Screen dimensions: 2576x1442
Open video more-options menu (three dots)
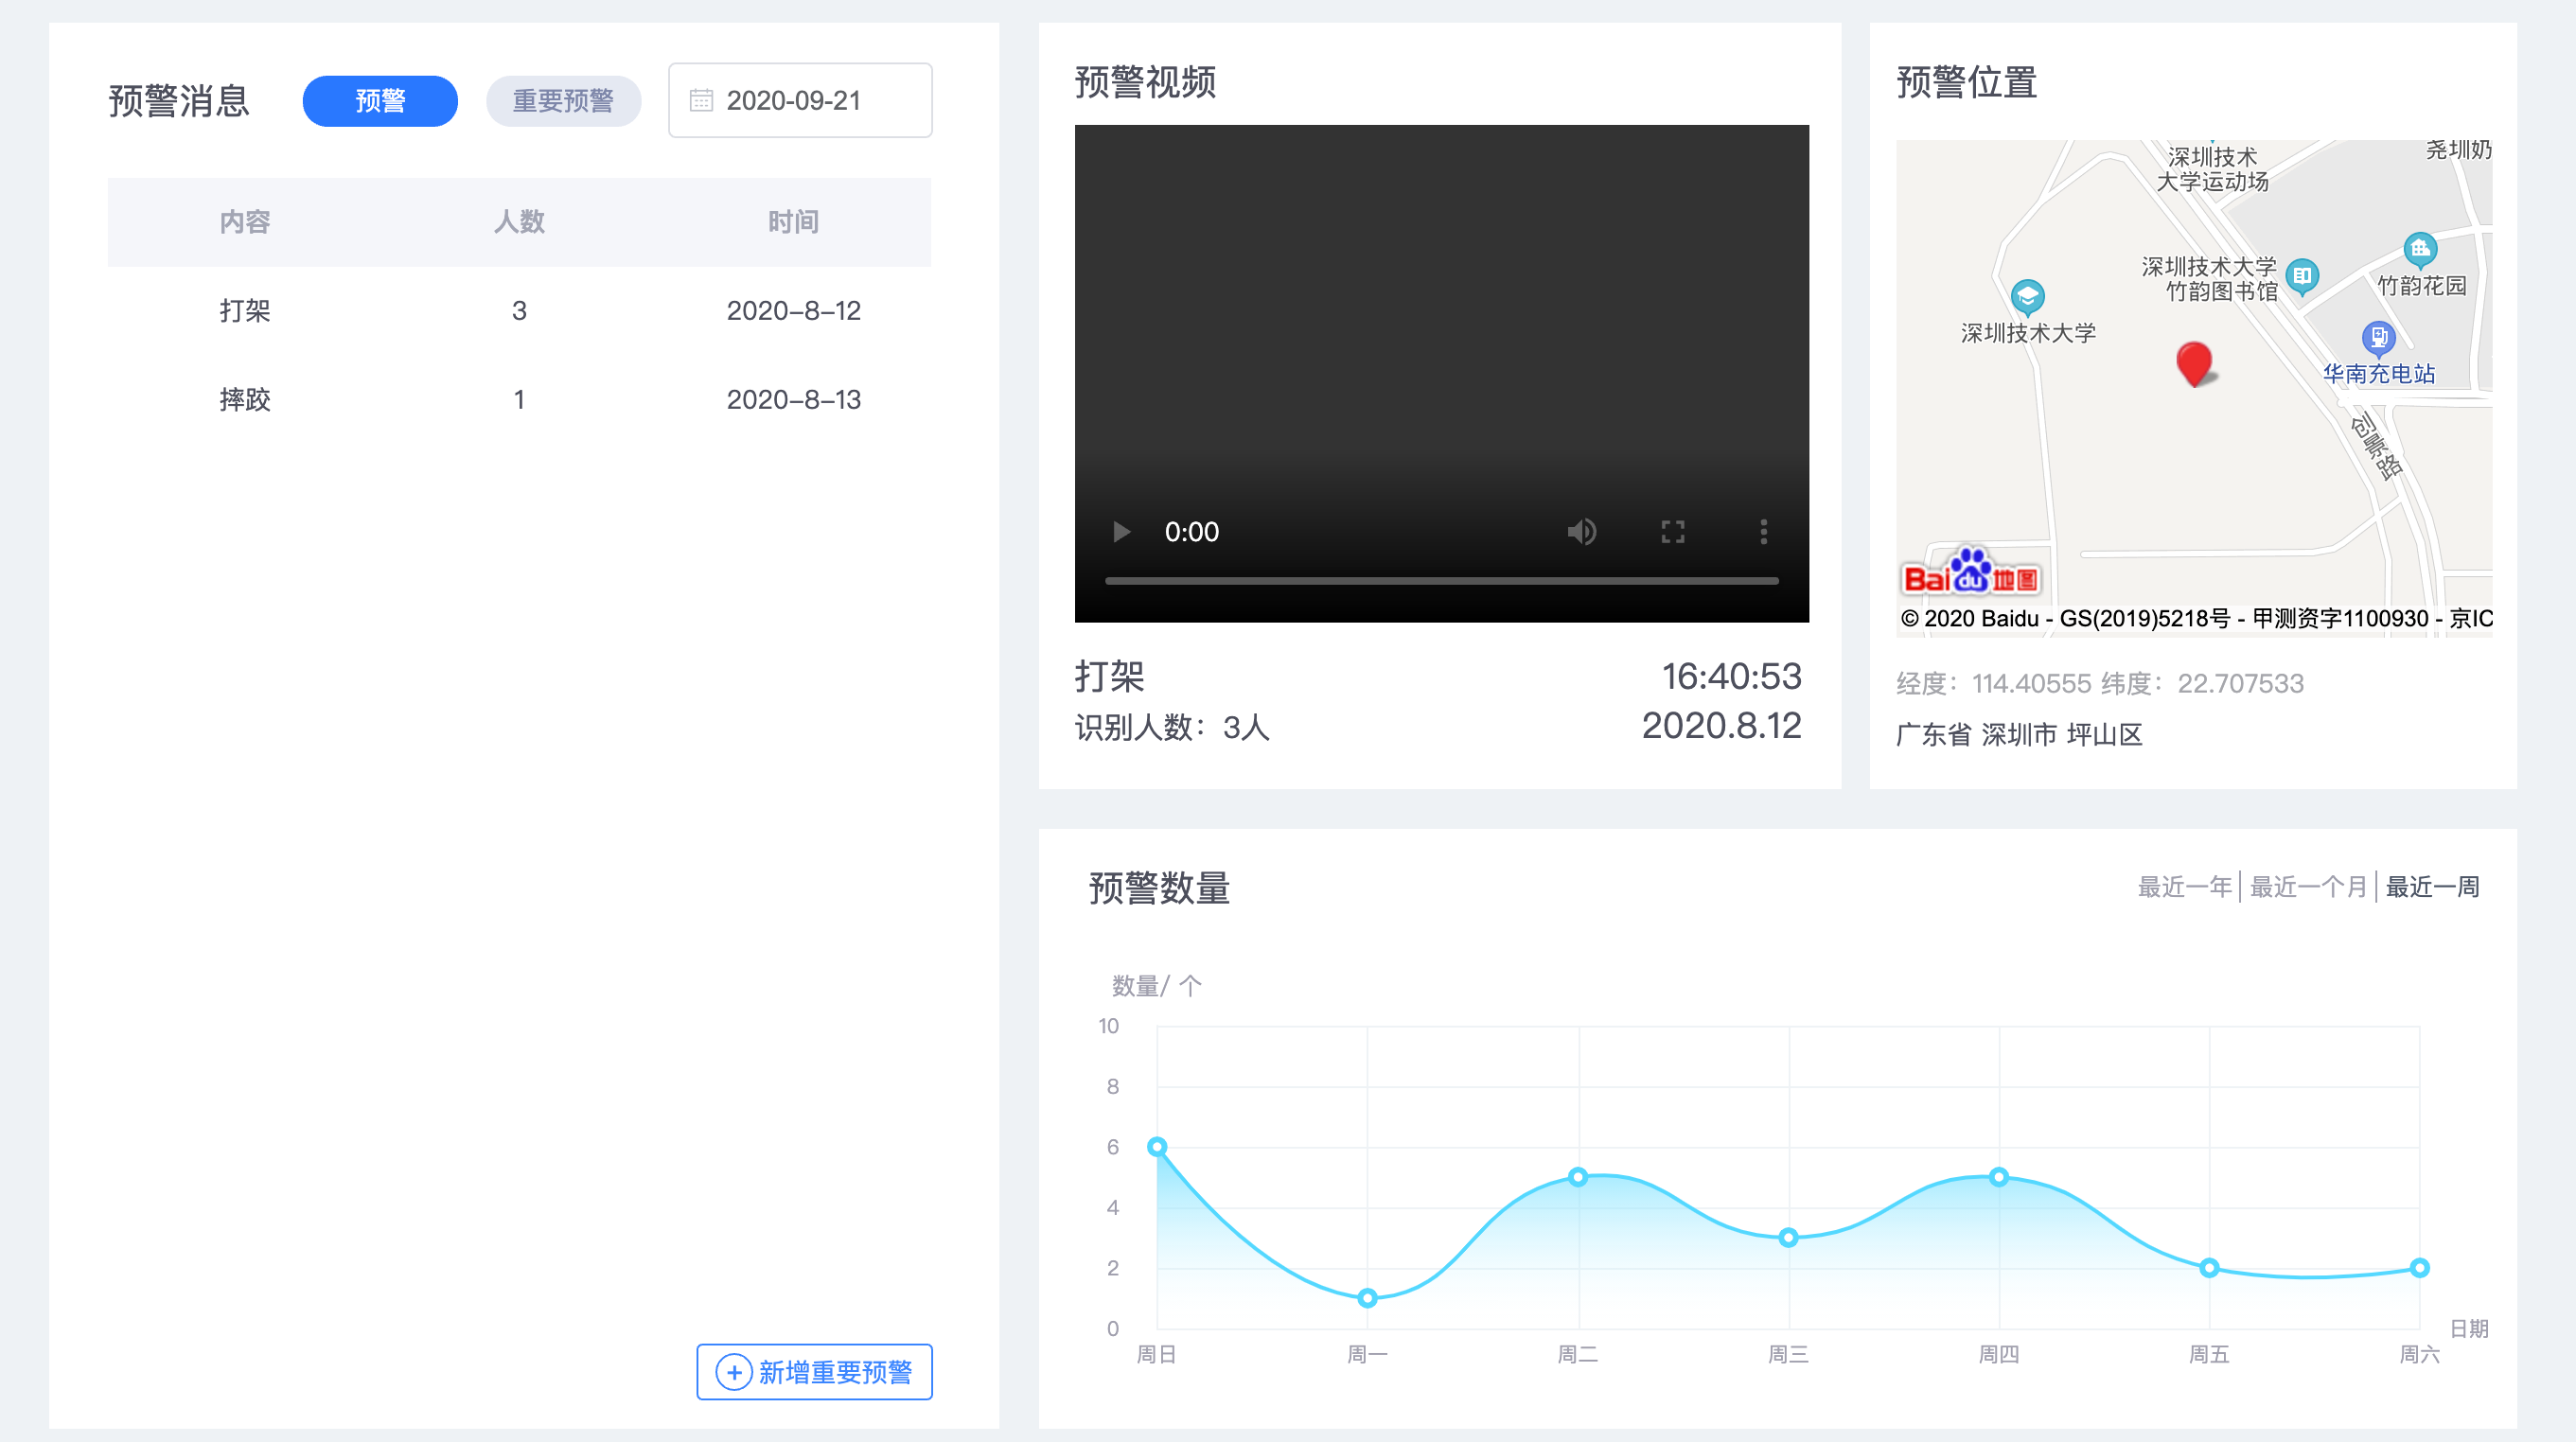coord(1763,531)
